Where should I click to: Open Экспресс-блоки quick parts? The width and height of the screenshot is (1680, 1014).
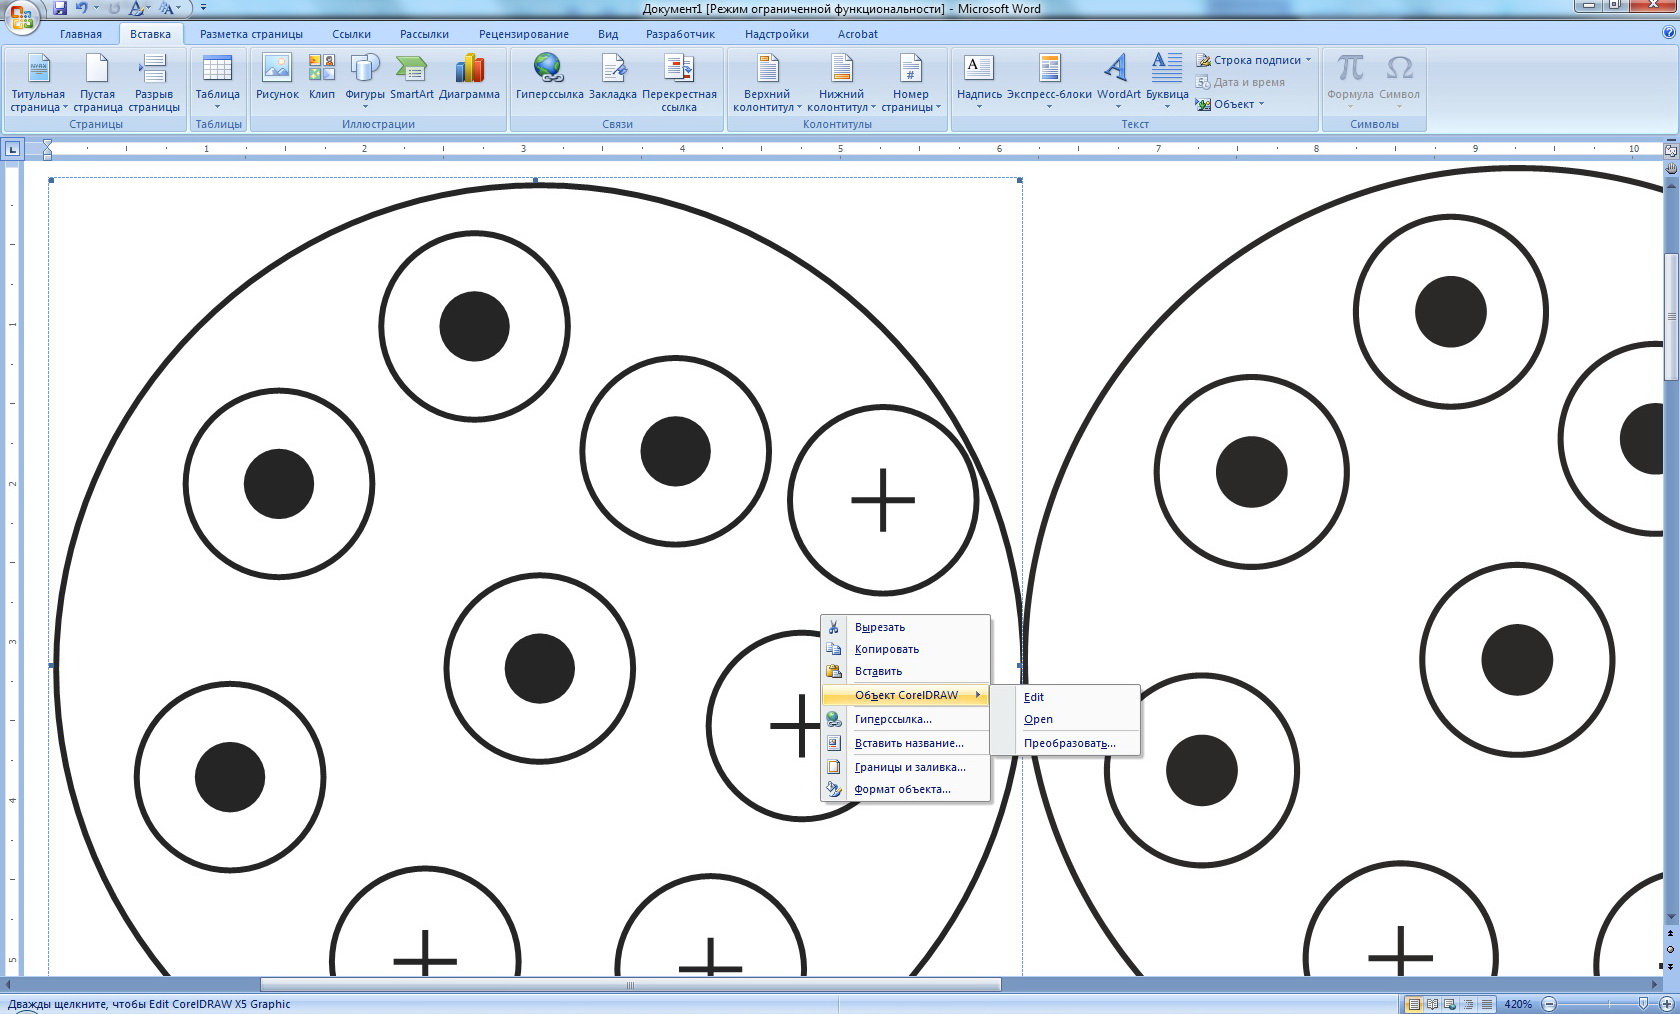click(1049, 80)
